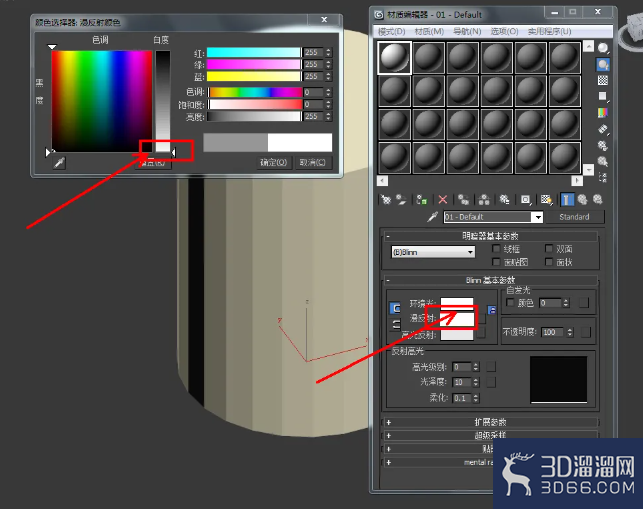Viewport: 643px width, 509px height.
Task: Click the self-illumination map button
Action: (584, 303)
